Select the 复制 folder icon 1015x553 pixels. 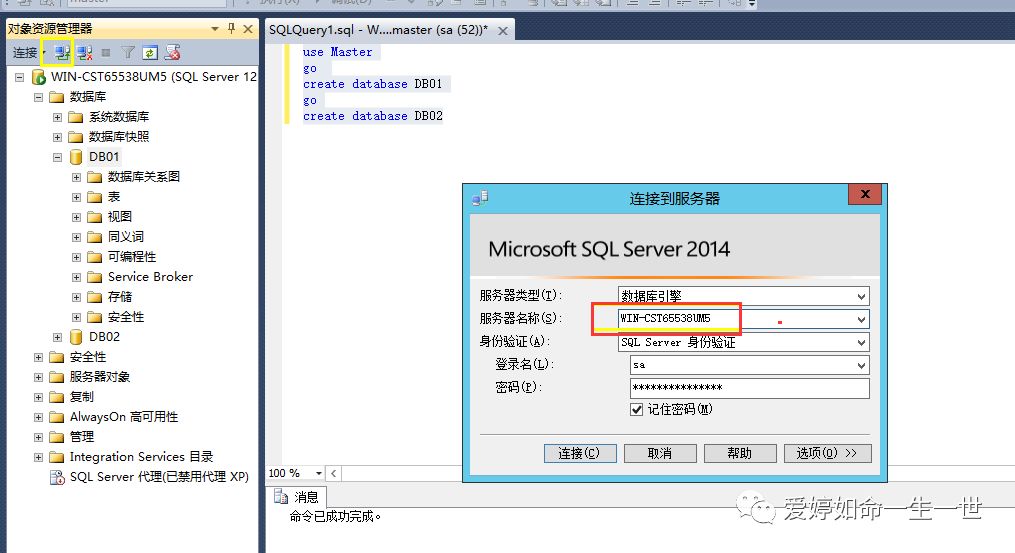pyautogui.click(x=57, y=397)
